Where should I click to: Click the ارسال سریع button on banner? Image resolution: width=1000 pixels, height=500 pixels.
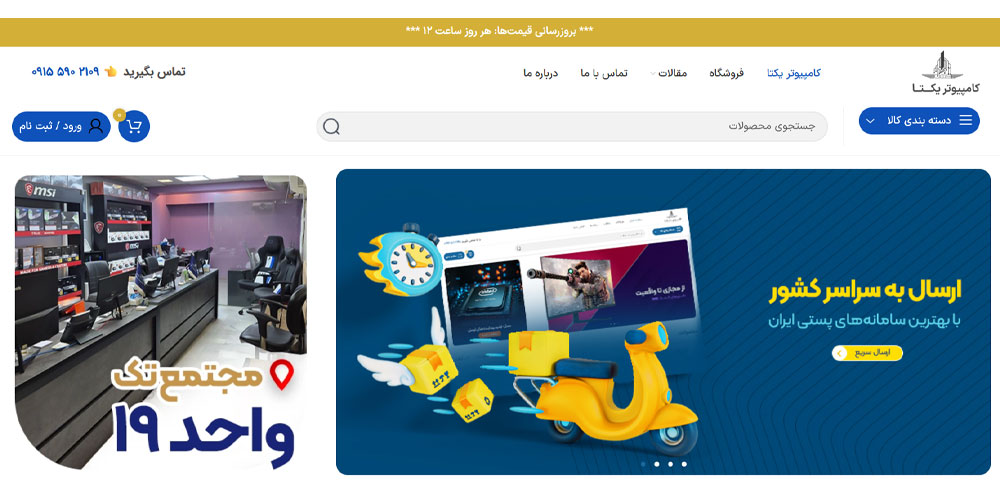[867, 353]
